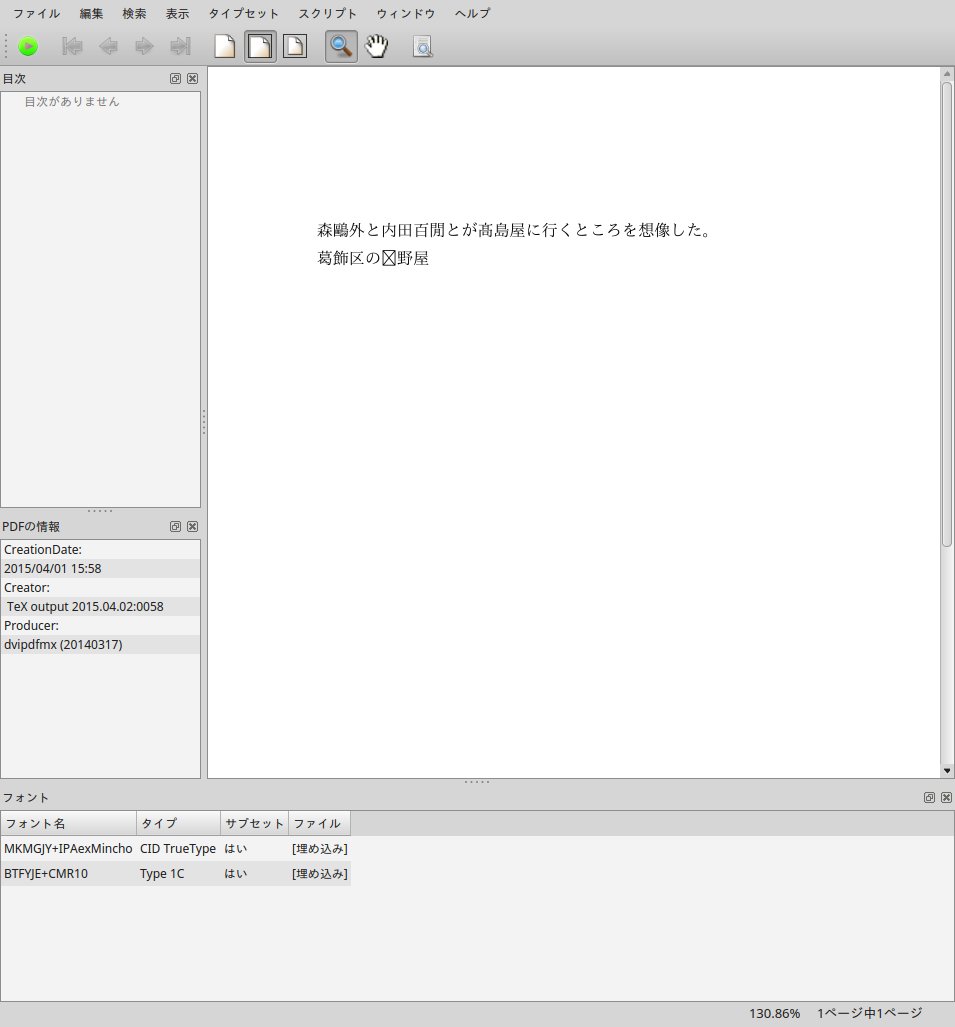This screenshot has width=955, height=1027.
Task: Go to the first page
Action: point(72,47)
